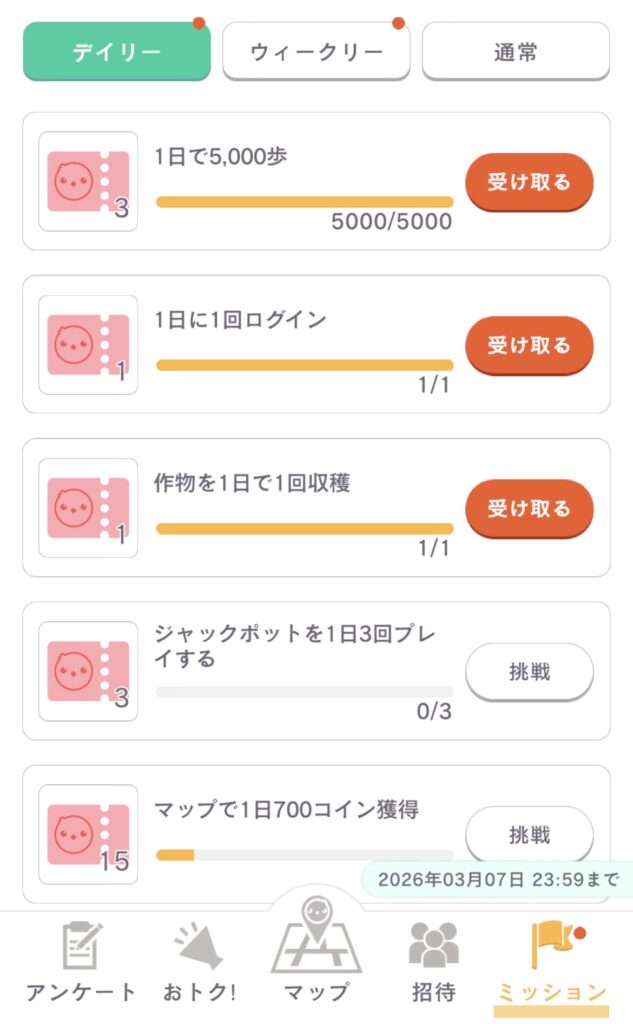This screenshot has height=1024, width=633.
Task: Switch to the ウィークリー tab
Action: [x=316, y=52]
